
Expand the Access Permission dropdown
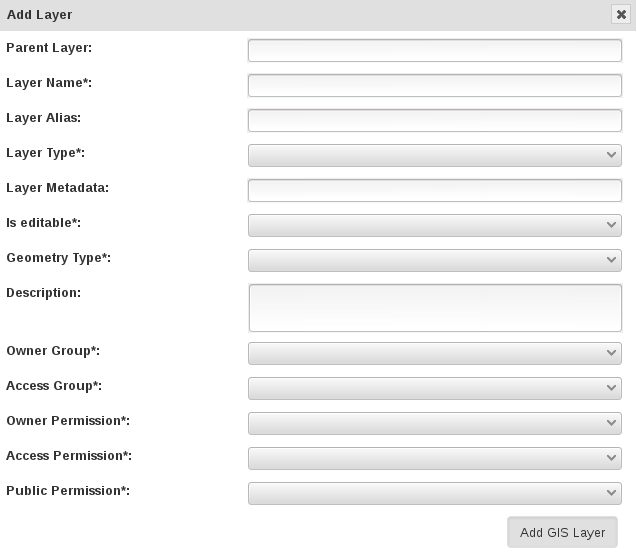tap(435, 458)
